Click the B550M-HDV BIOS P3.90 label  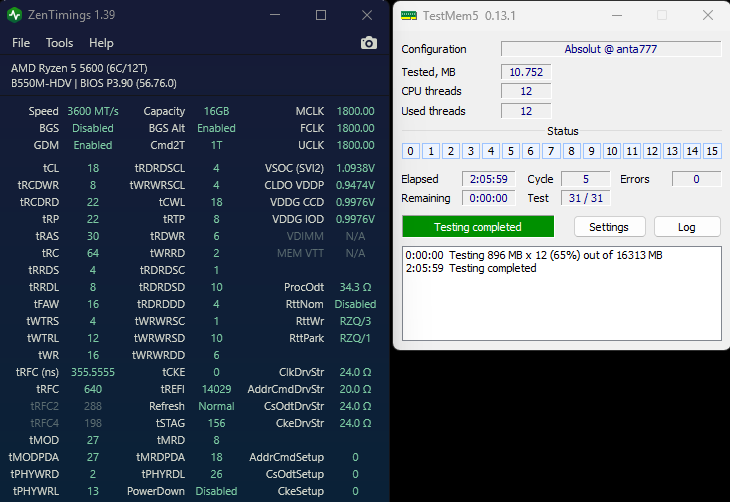pos(94,83)
